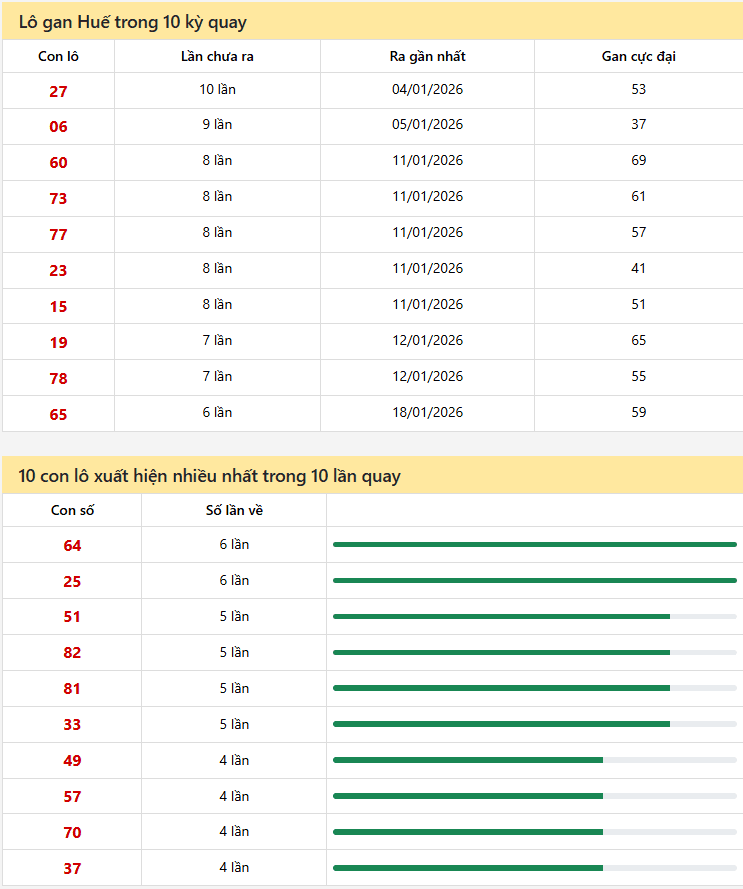Click the date 18/01/2026 for lô 65
The height and width of the screenshot is (889, 743).
tap(427, 412)
